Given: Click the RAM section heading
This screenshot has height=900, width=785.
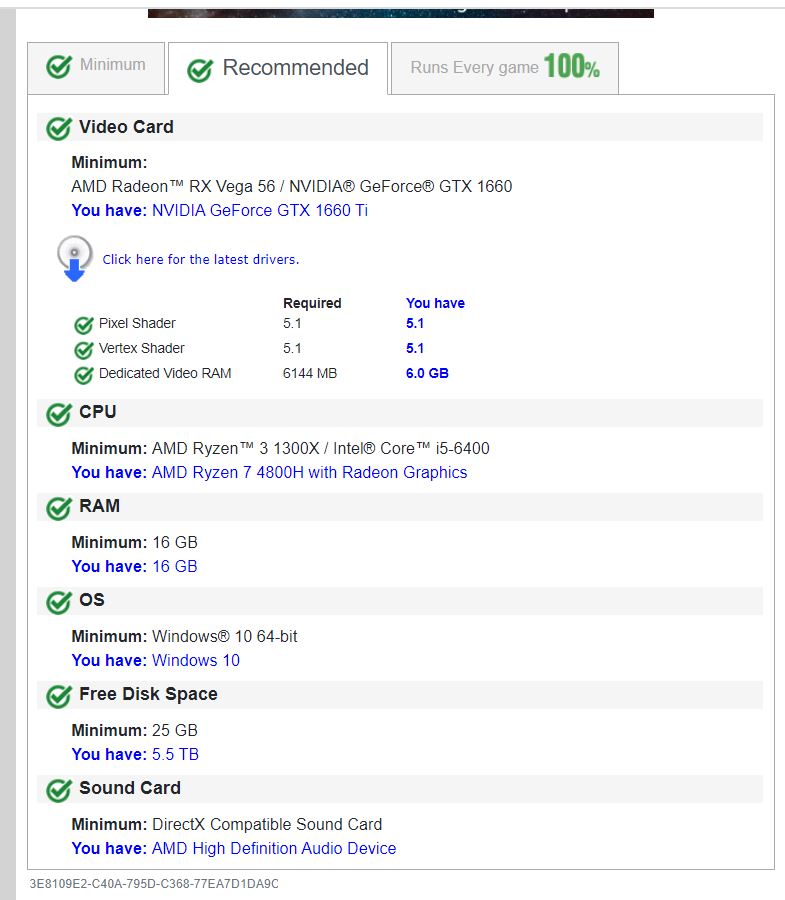Looking at the screenshot, I should pos(99,506).
